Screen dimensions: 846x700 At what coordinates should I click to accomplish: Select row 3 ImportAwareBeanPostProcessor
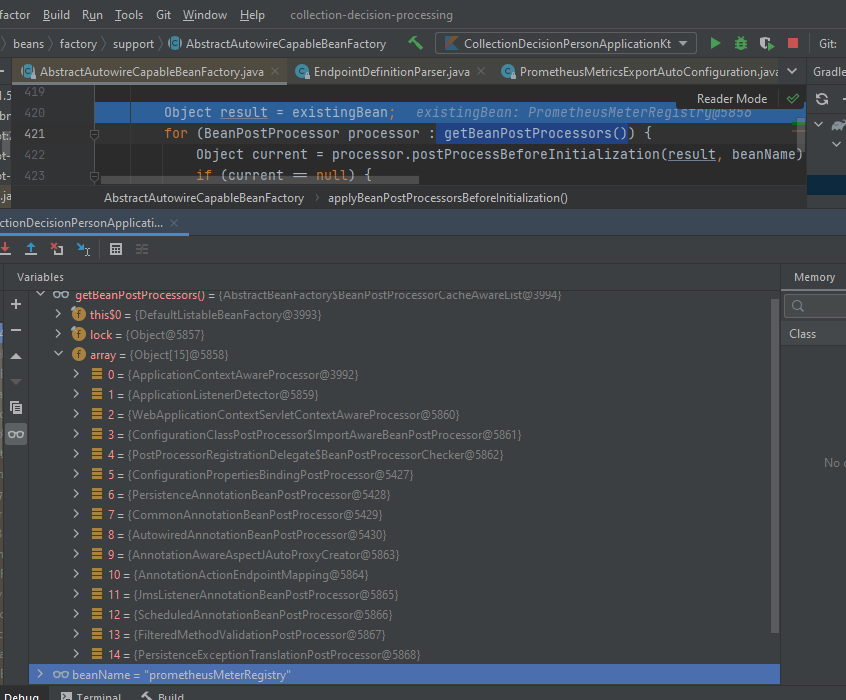[x=404, y=434]
